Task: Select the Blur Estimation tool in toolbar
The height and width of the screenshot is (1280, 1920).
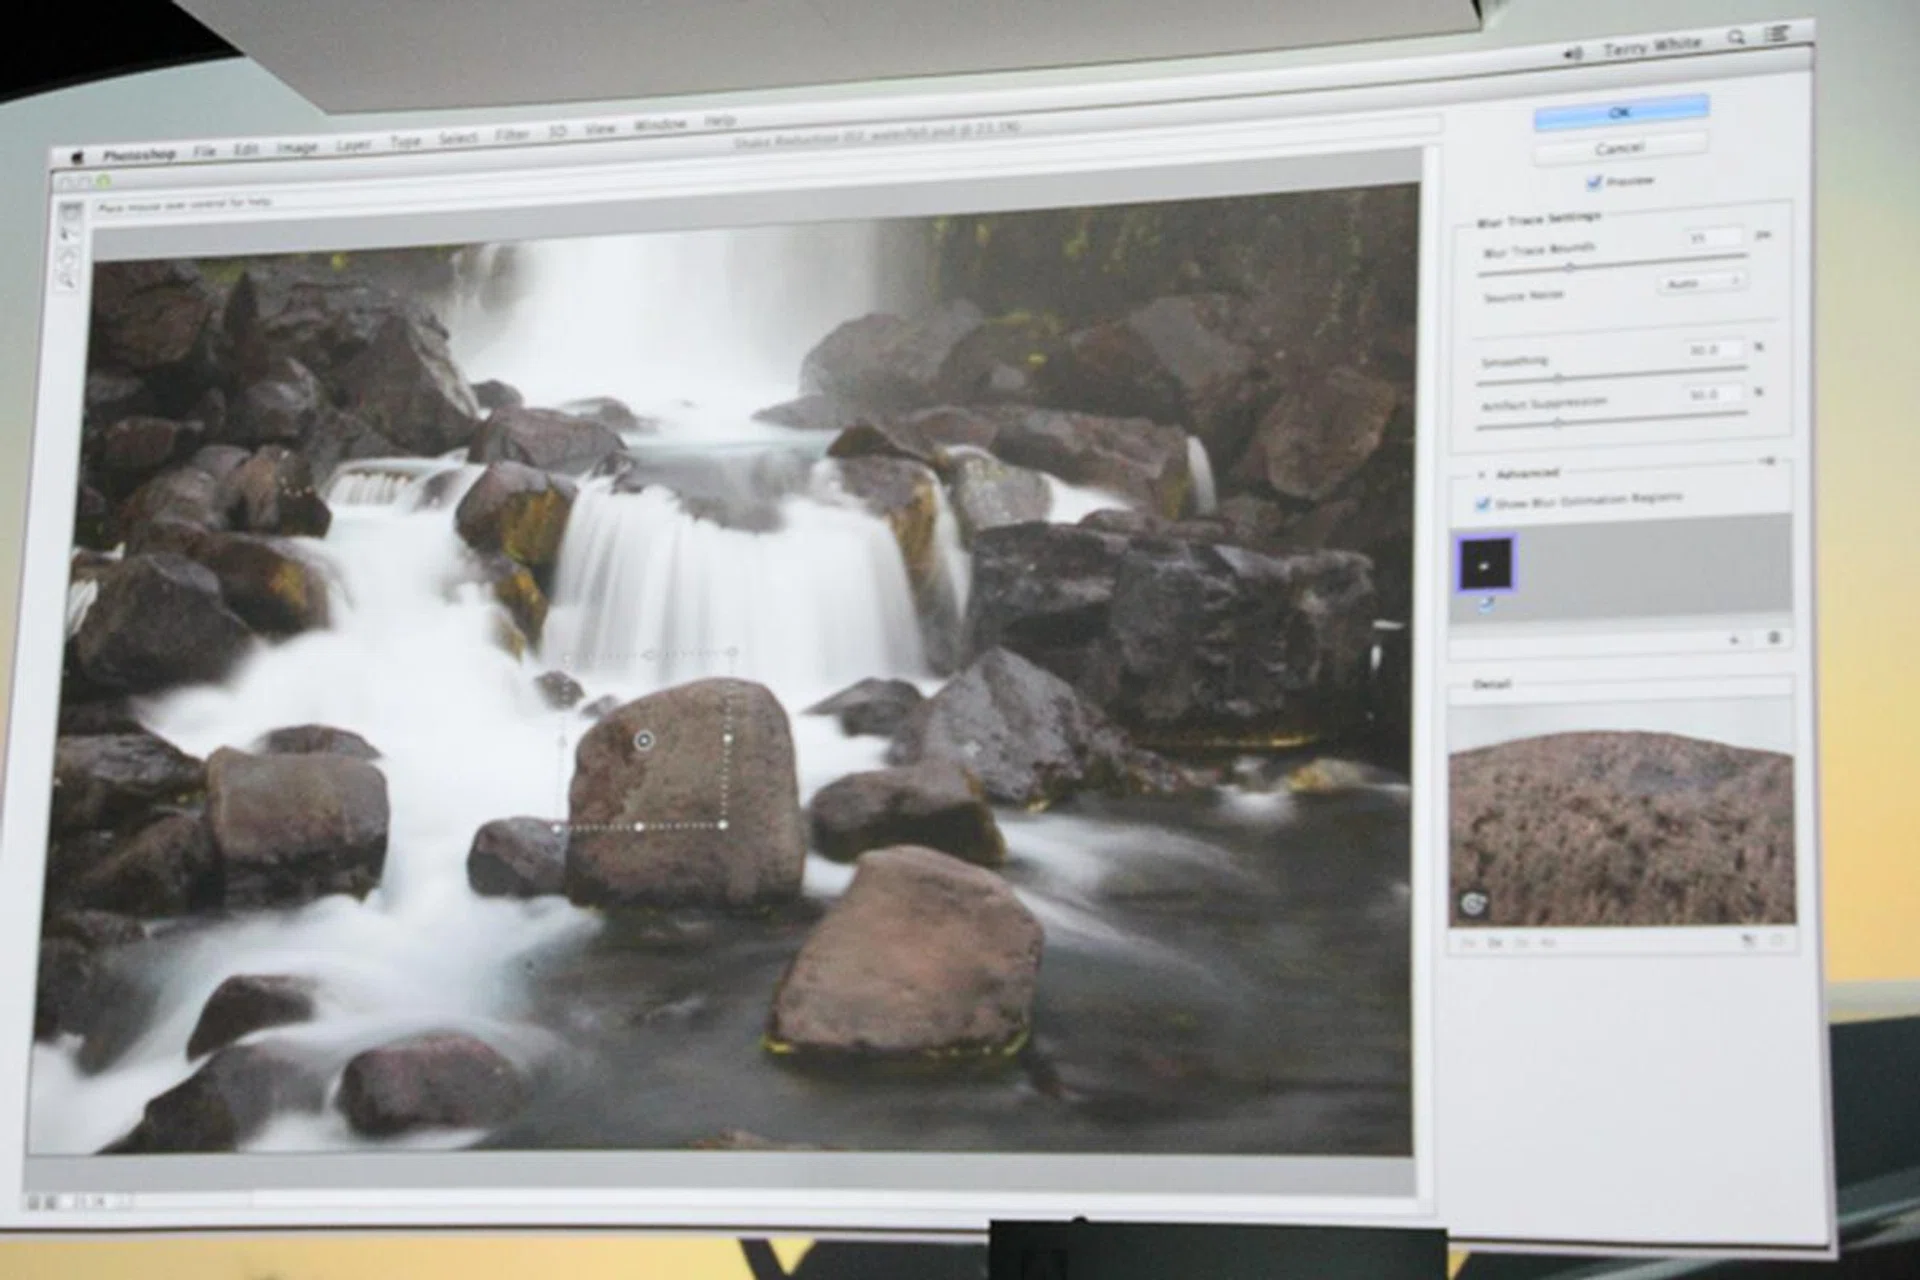Action: coord(71,213)
